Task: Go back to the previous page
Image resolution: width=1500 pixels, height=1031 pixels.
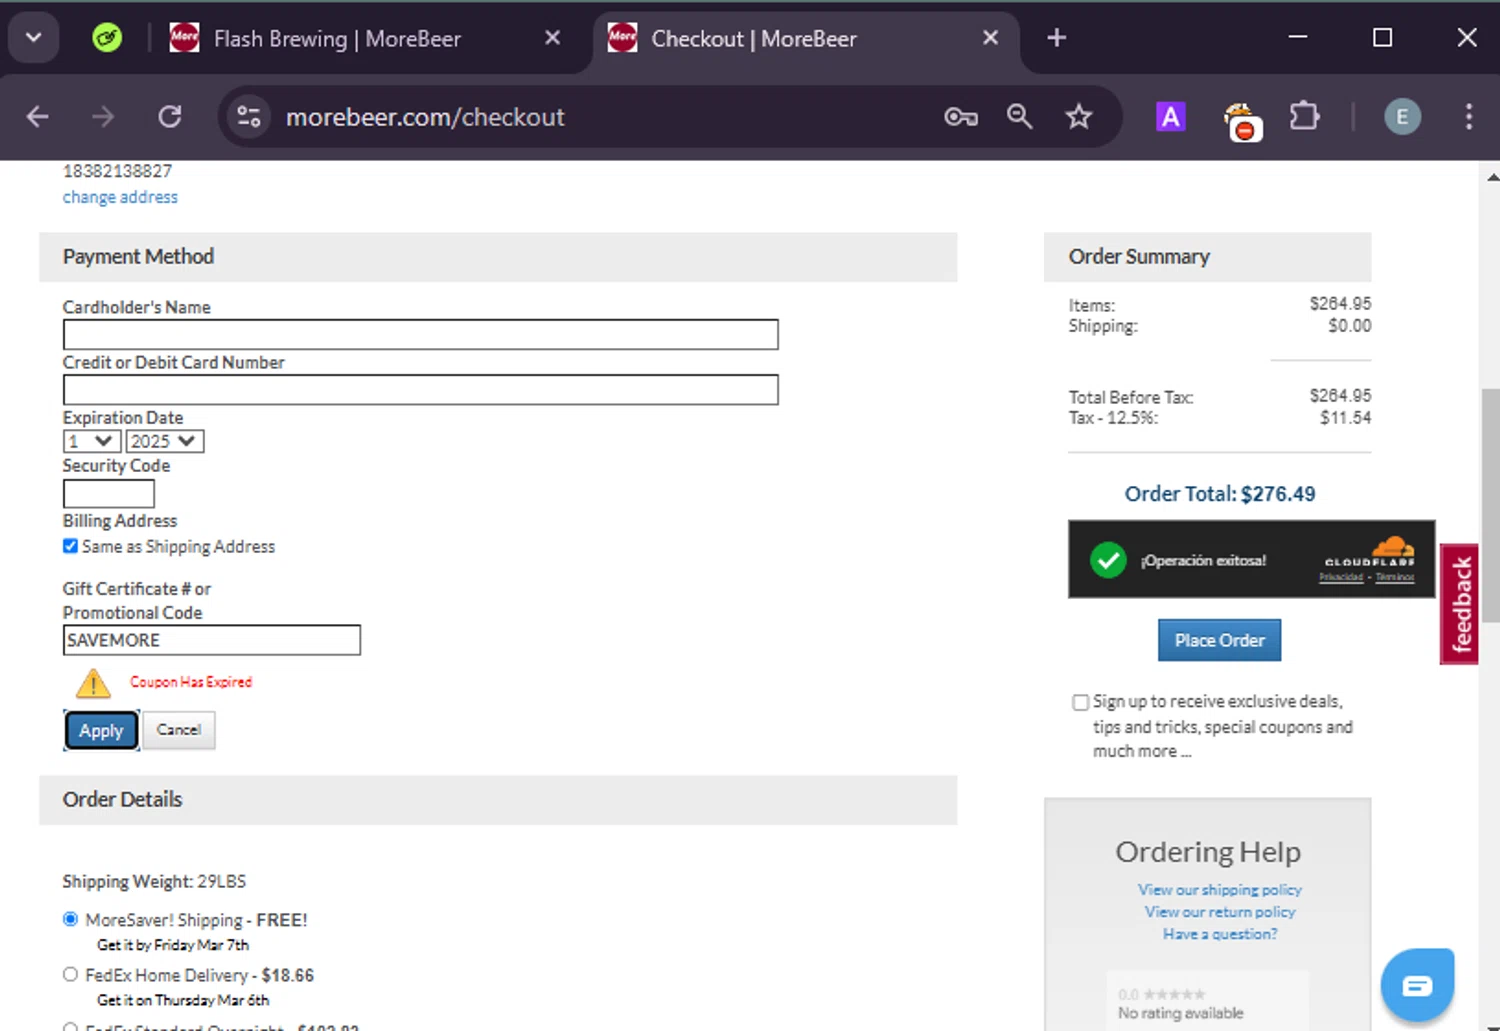Action: coord(38,117)
